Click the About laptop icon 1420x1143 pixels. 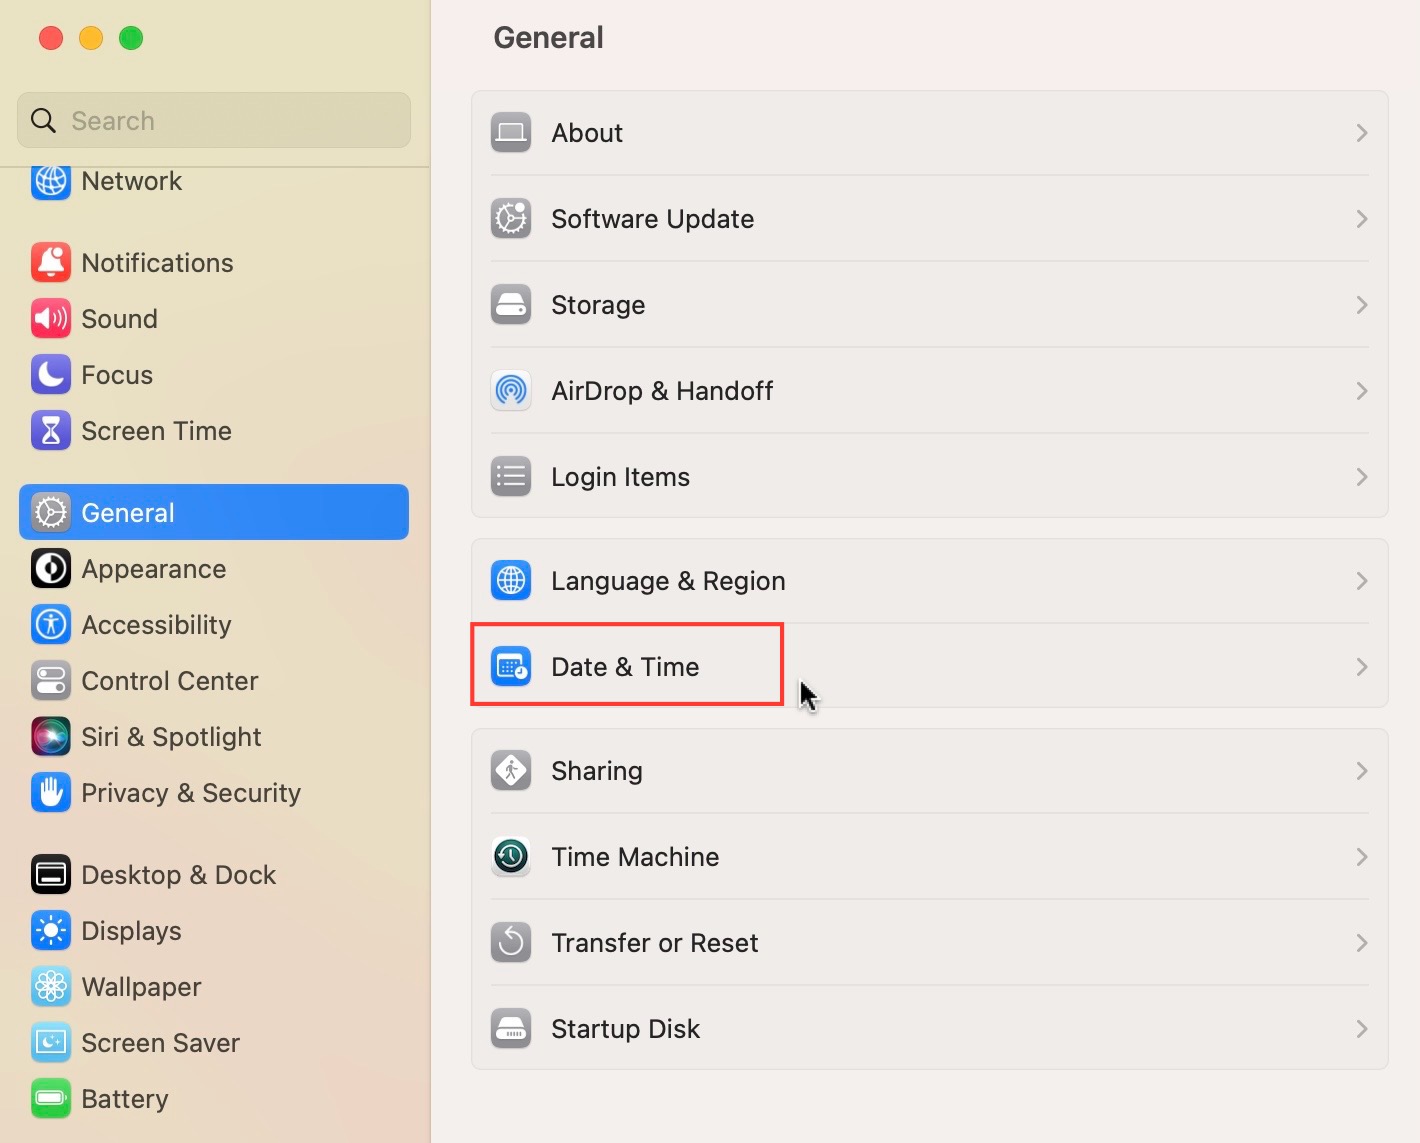click(x=511, y=133)
